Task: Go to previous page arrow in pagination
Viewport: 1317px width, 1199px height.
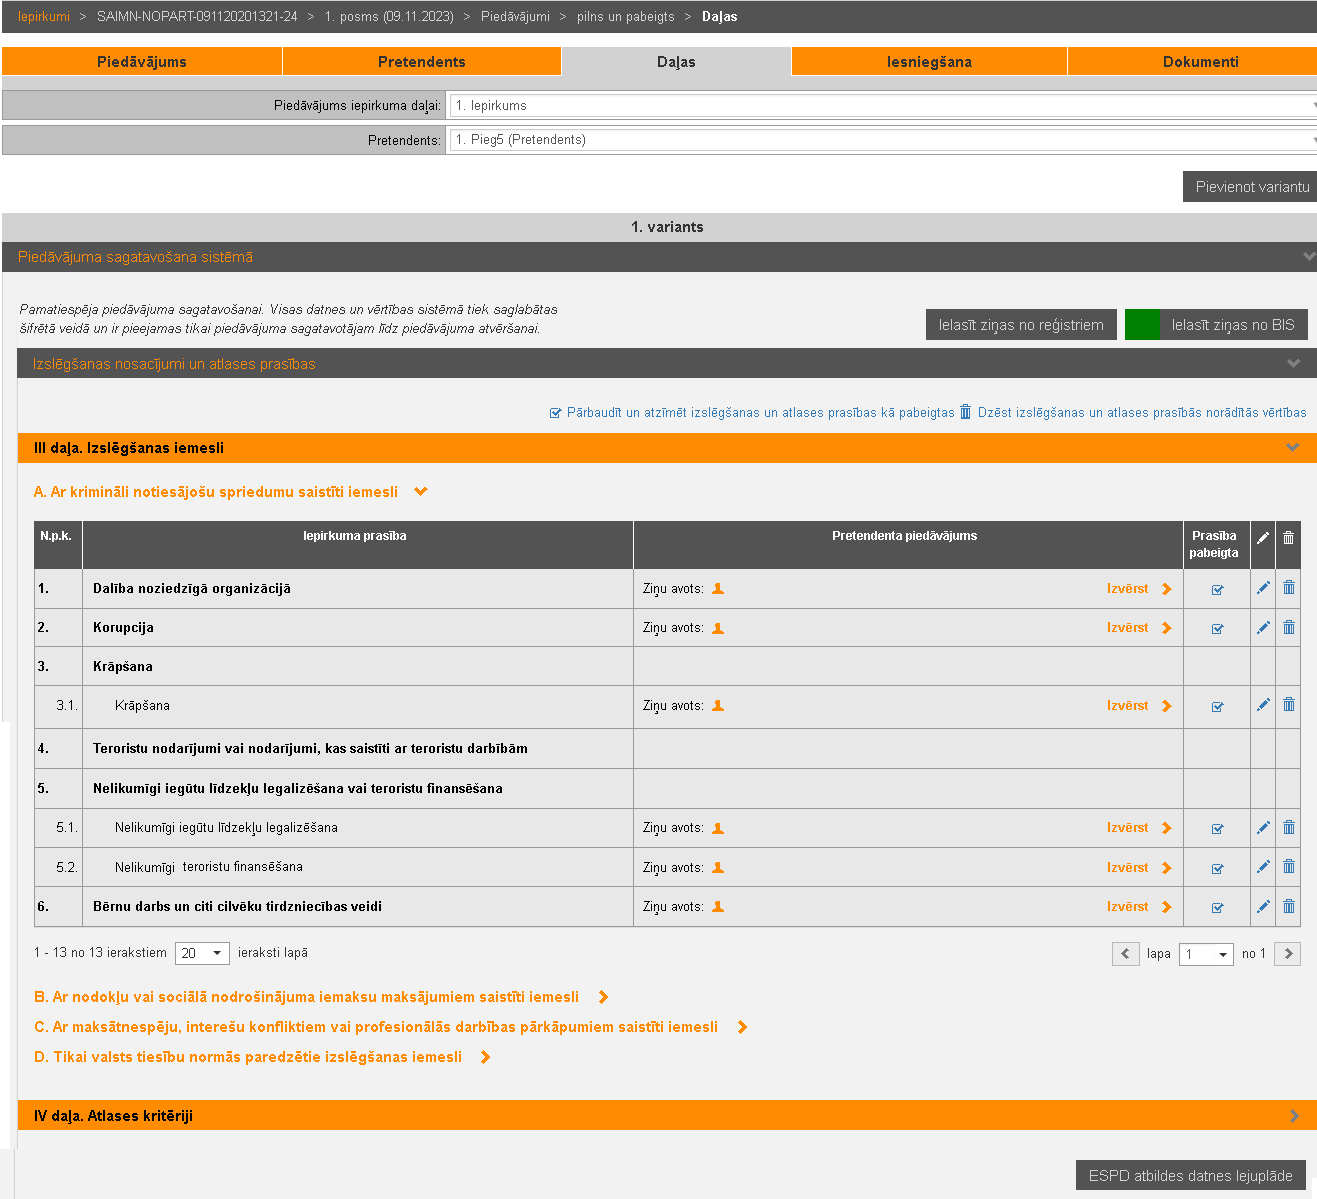Action: click(x=1125, y=954)
